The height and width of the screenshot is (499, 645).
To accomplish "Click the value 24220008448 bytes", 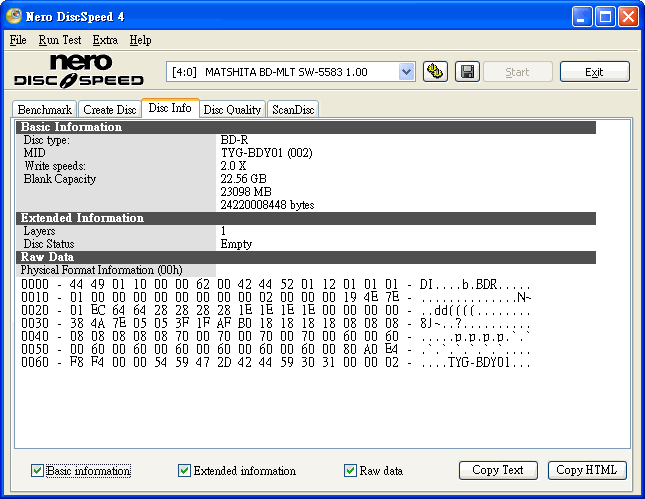I will tap(267, 205).
